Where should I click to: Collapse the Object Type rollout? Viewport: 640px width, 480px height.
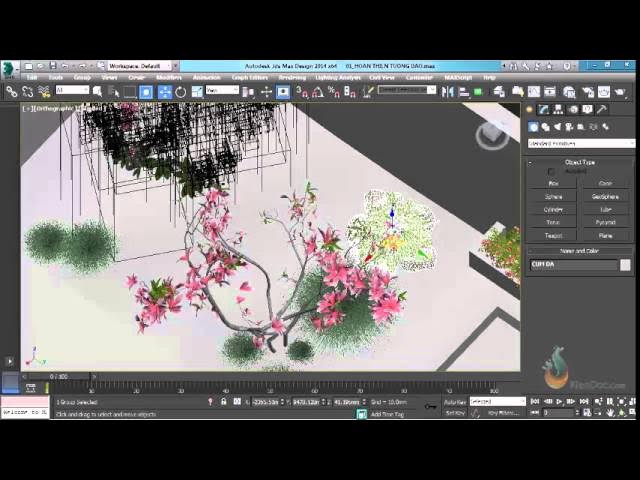click(580, 161)
